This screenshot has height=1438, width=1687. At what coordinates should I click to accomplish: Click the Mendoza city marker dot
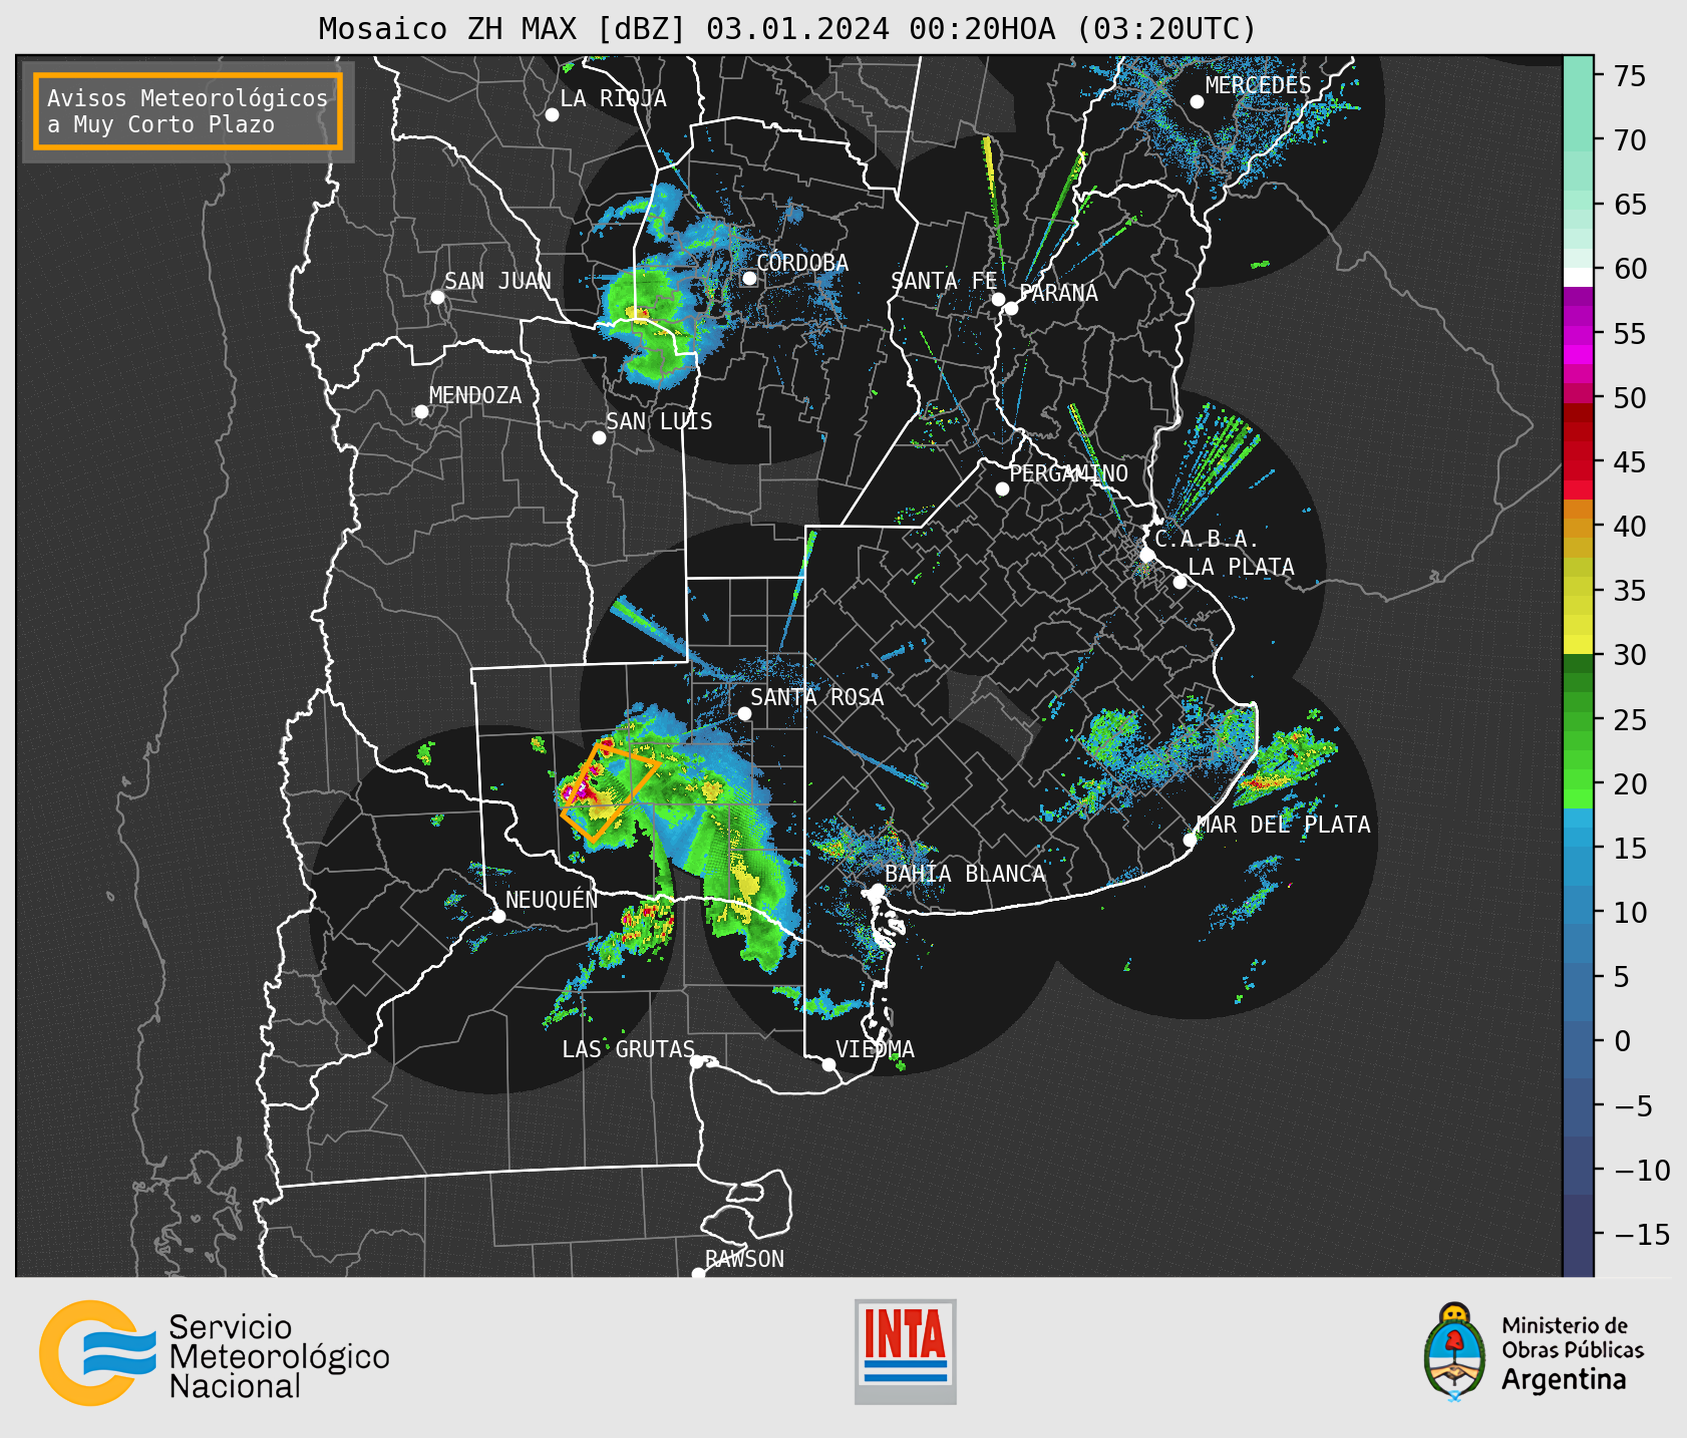pyautogui.click(x=421, y=412)
